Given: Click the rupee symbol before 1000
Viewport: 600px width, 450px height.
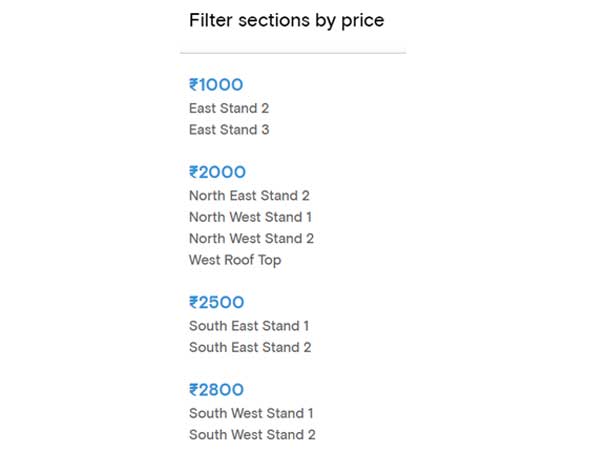Looking at the screenshot, I should [x=194, y=85].
